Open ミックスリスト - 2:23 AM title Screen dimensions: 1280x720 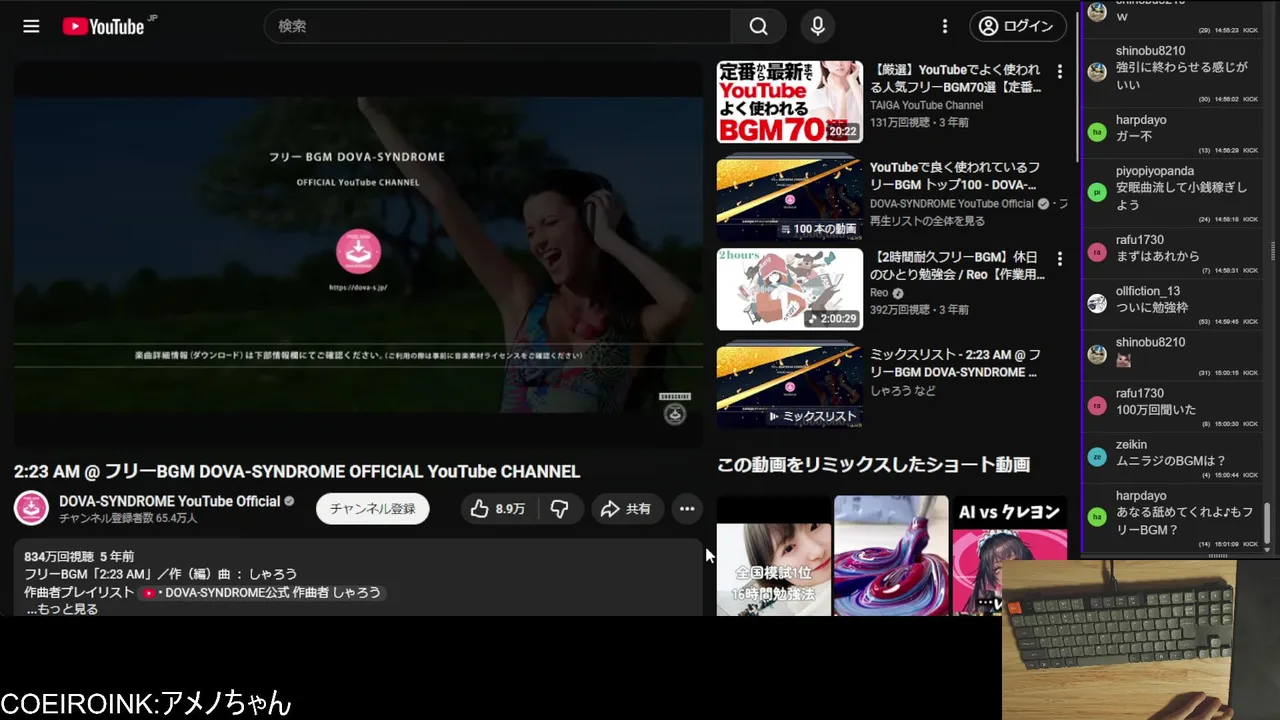click(956, 363)
